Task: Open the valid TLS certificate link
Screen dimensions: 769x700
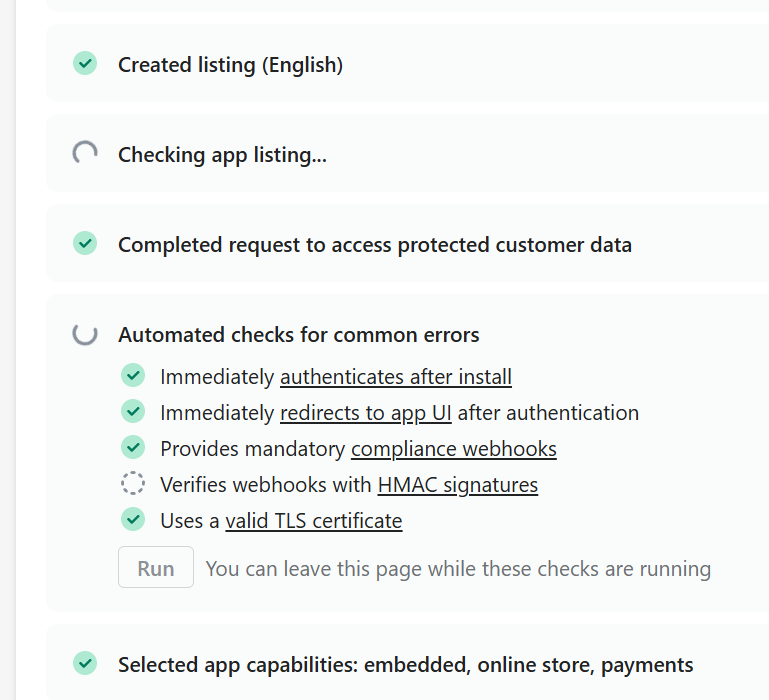Action: coord(314,521)
